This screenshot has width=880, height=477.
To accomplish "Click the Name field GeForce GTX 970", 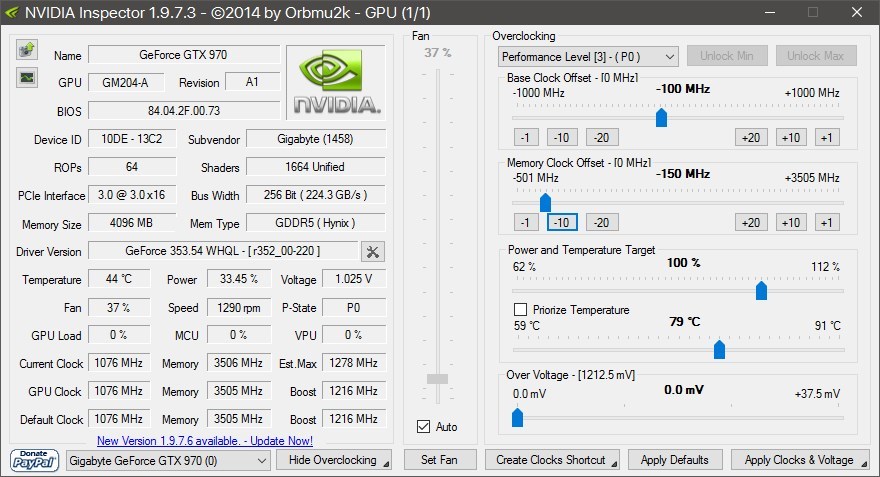I will 184,55.
